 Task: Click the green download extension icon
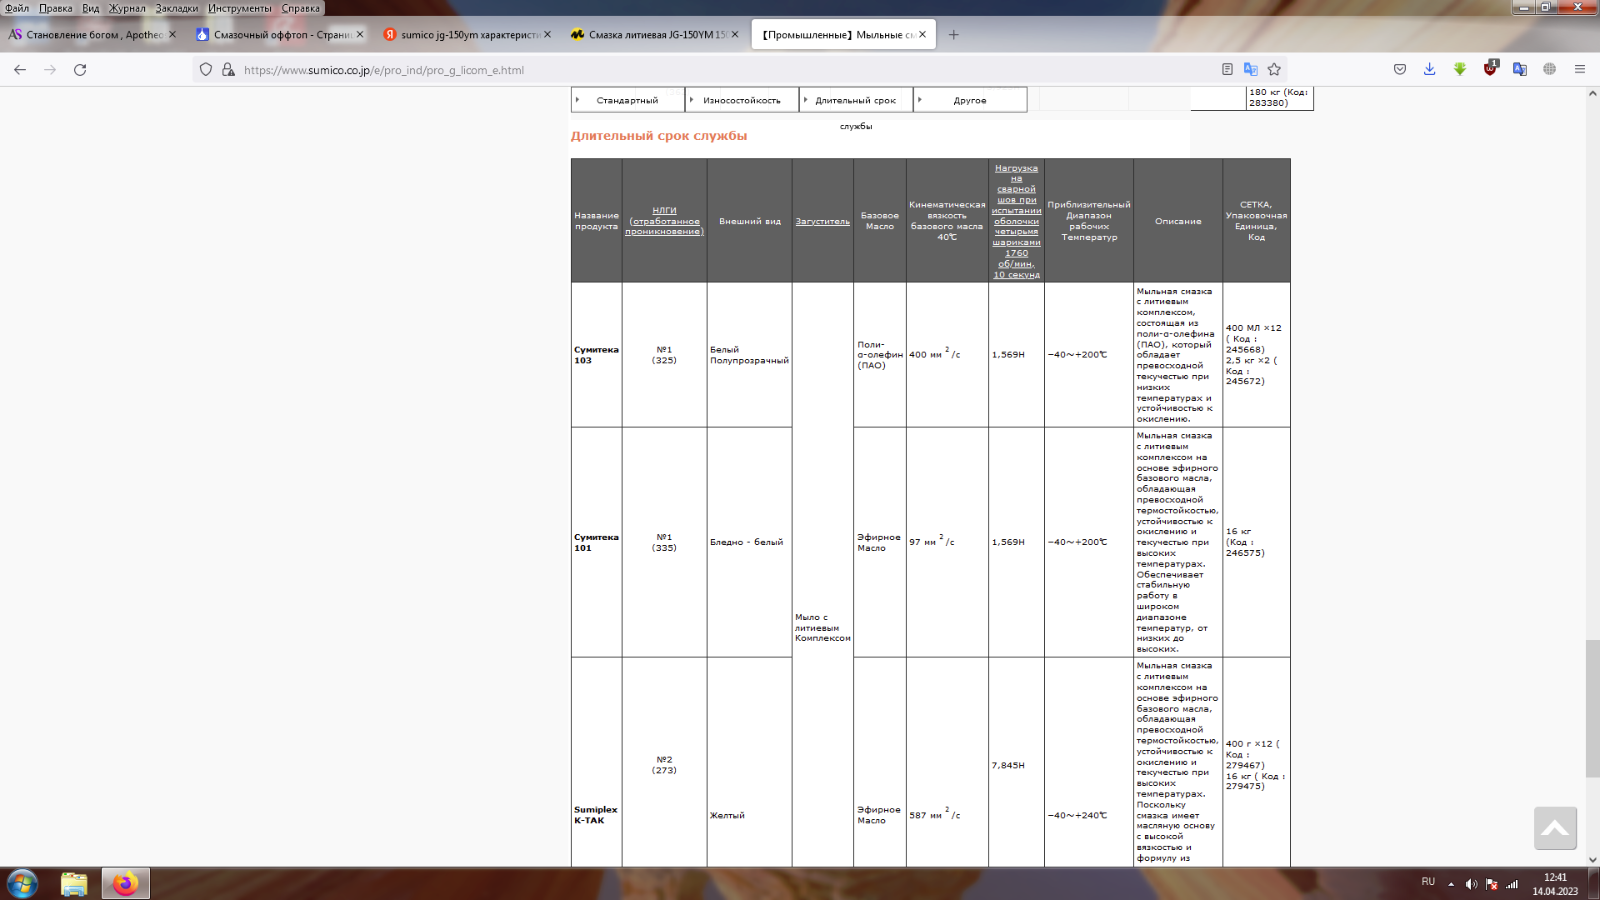pos(1460,70)
